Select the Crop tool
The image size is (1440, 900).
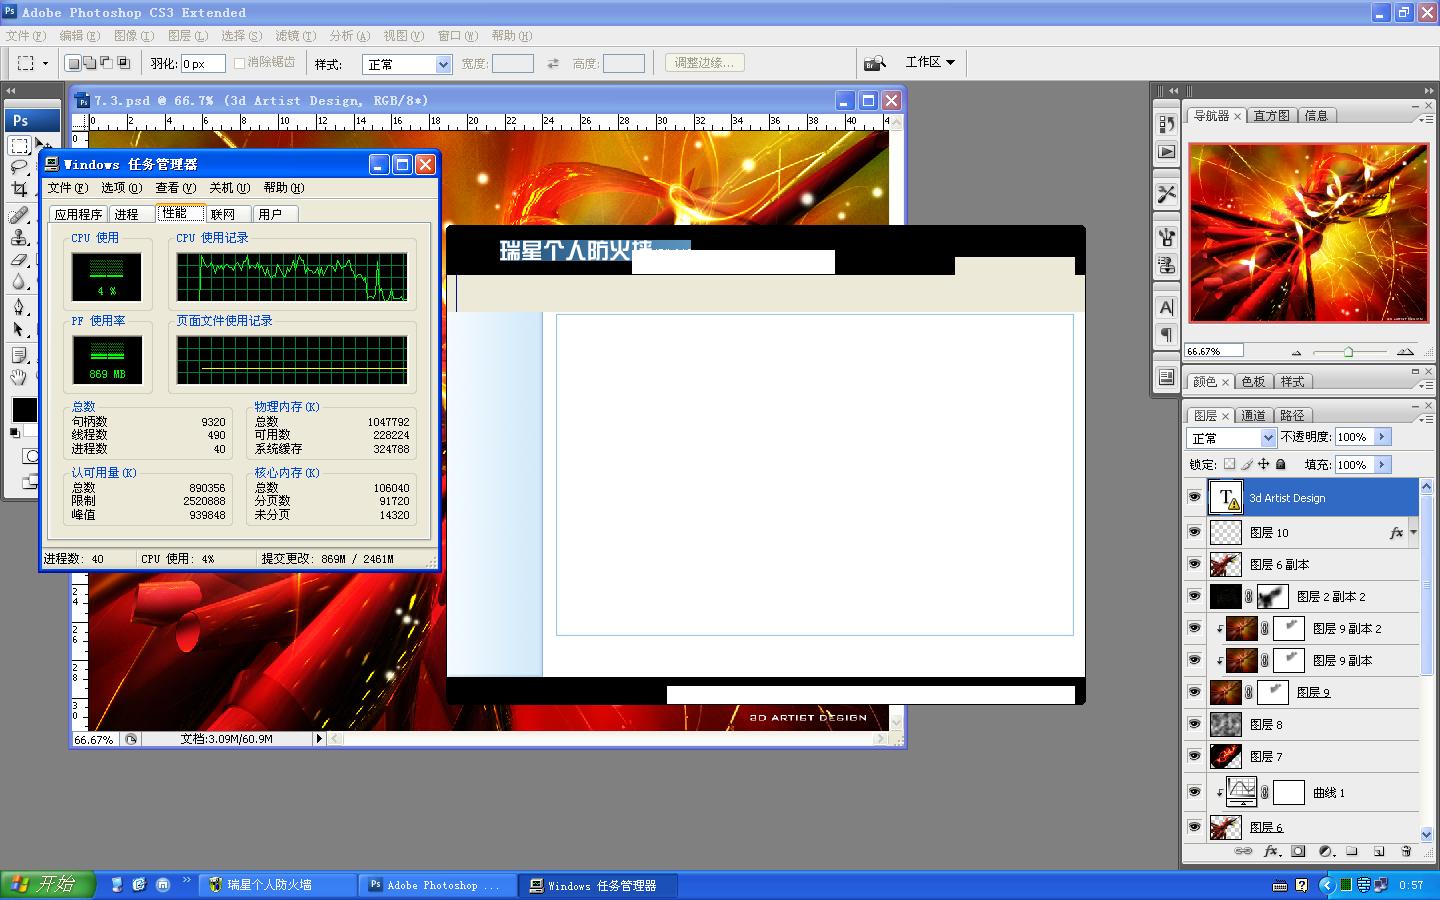point(19,189)
